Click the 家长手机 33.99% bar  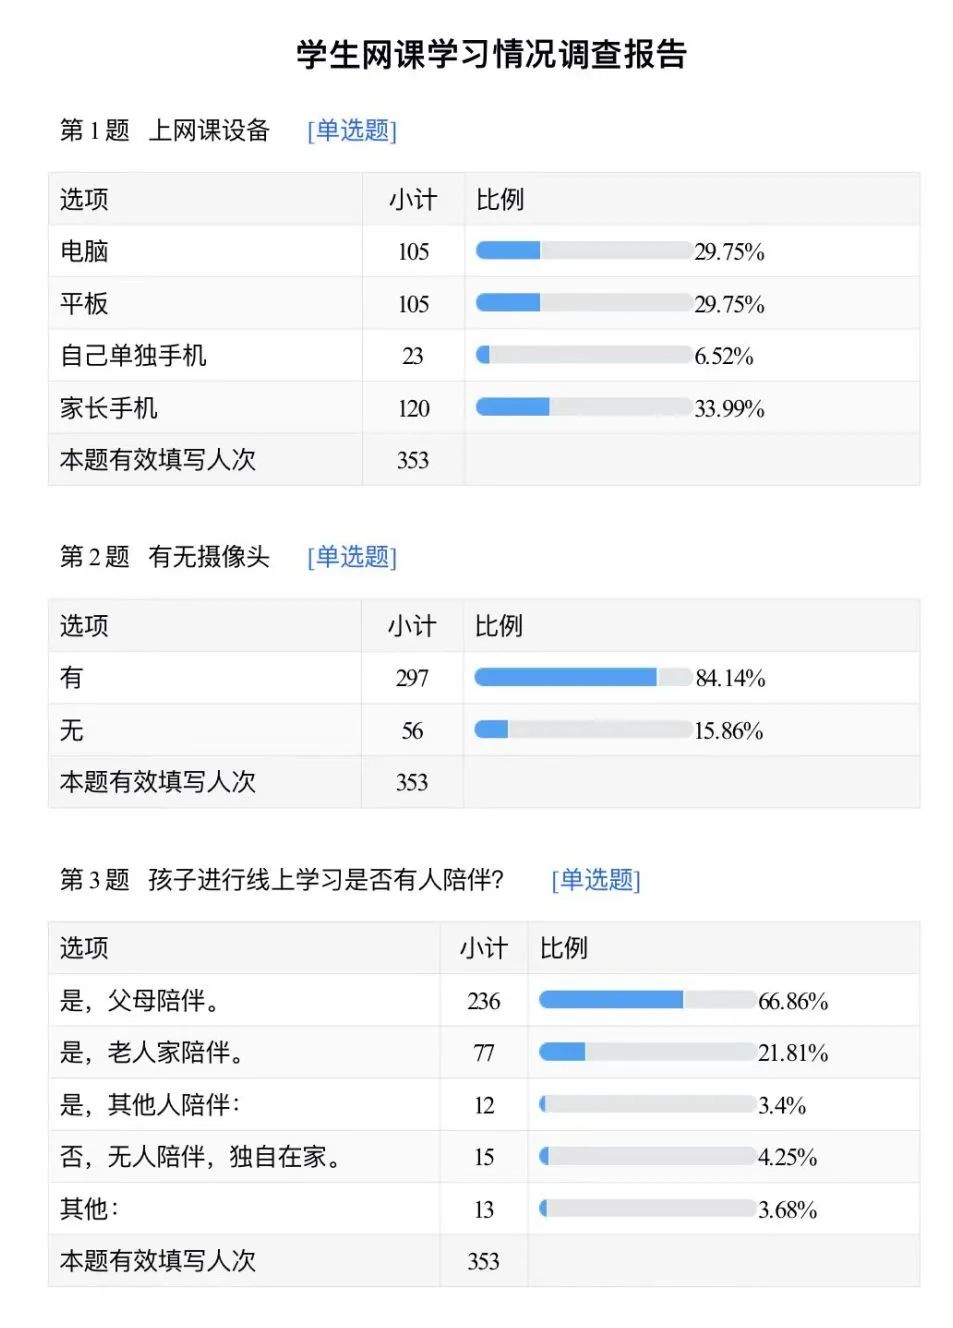coord(584,406)
